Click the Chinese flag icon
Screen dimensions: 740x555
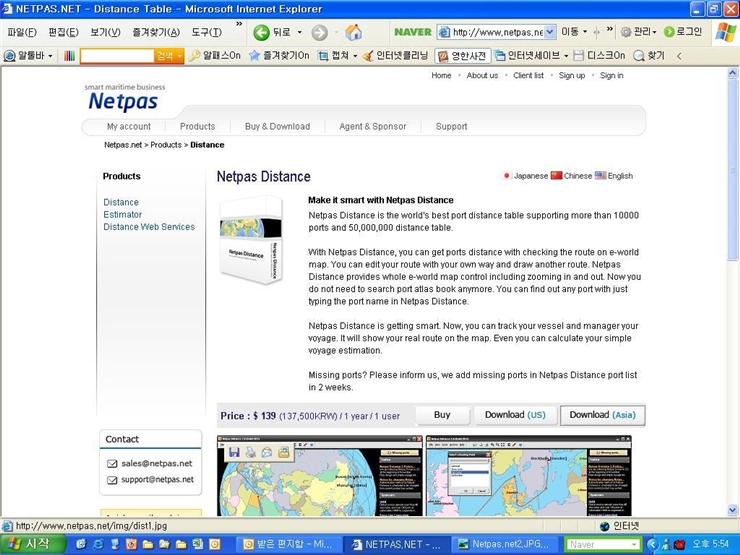556,176
